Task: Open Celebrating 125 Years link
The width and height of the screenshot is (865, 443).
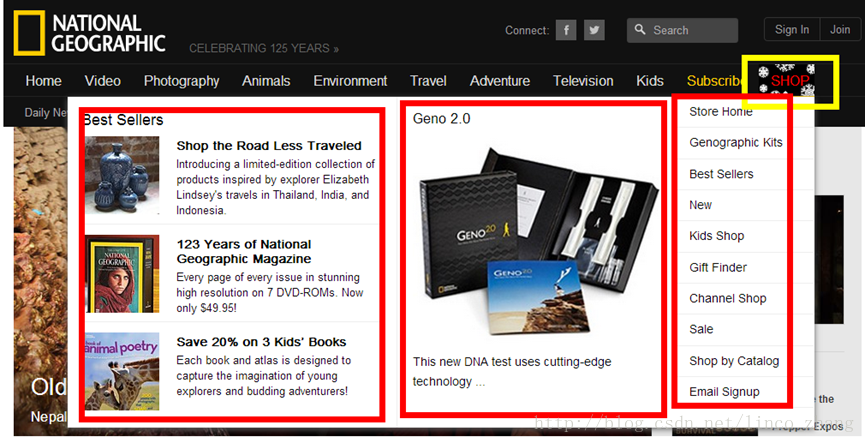Action: (x=264, y=49)
